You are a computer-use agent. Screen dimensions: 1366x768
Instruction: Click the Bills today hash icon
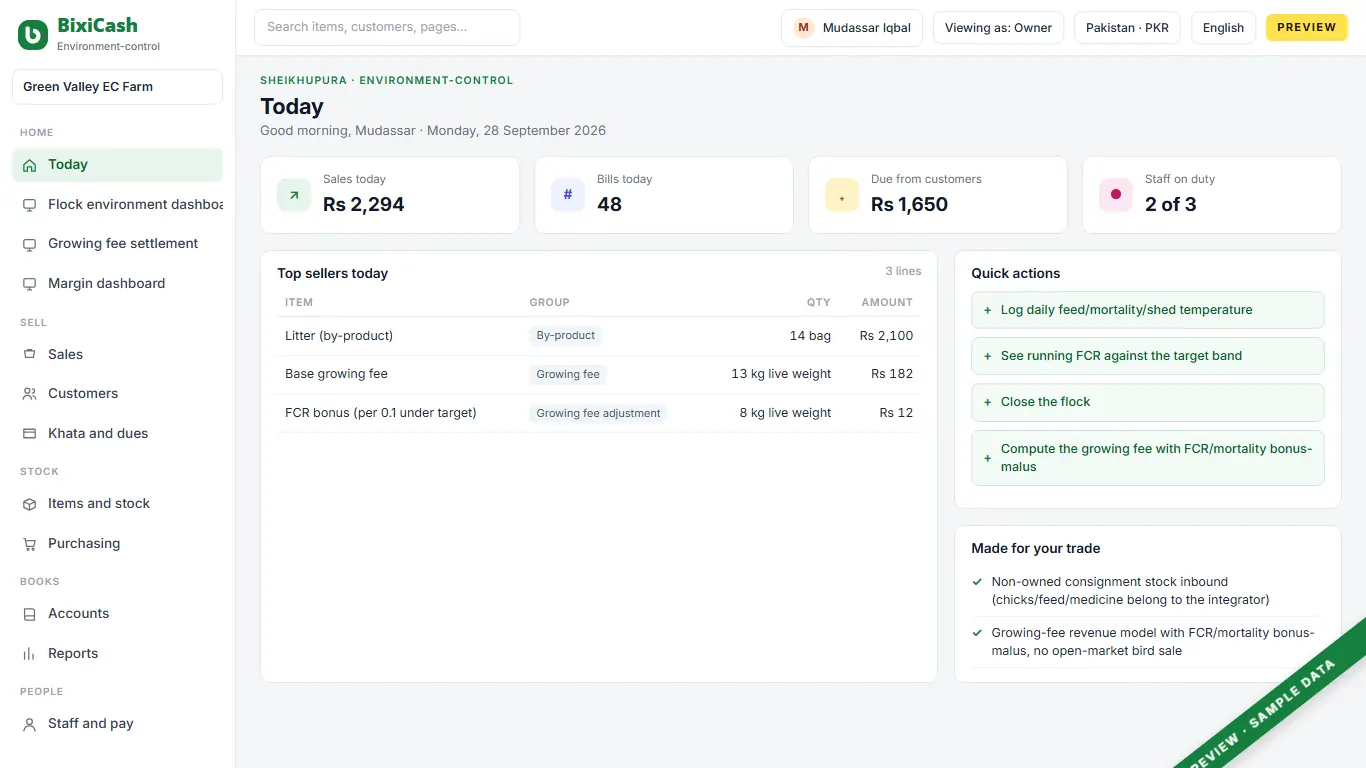click(x=568, y=195)
